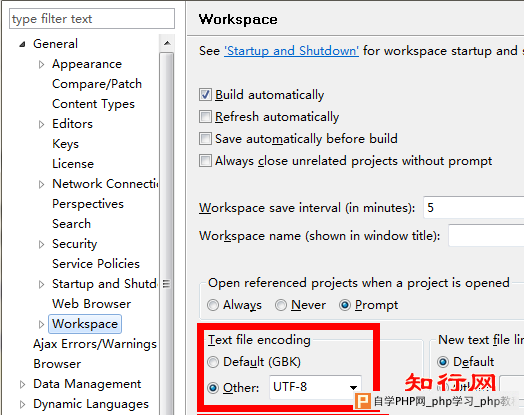Select Compare/Patch in preferences tree
524x415 pixels.
[x=97, y=84]
